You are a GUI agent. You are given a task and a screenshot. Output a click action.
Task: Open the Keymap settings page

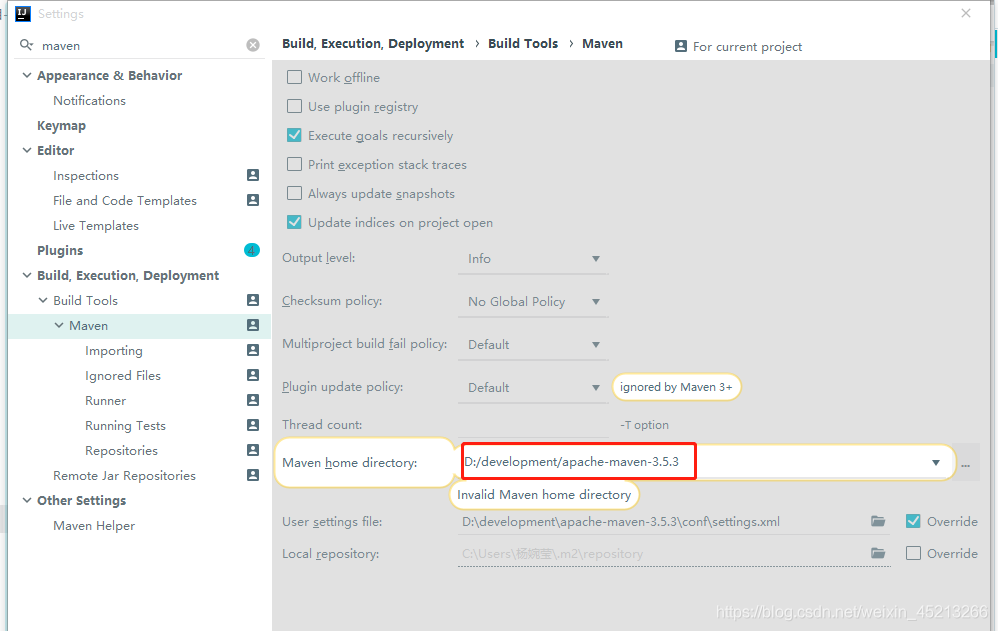pyautogui.click(x=61, y=125)
